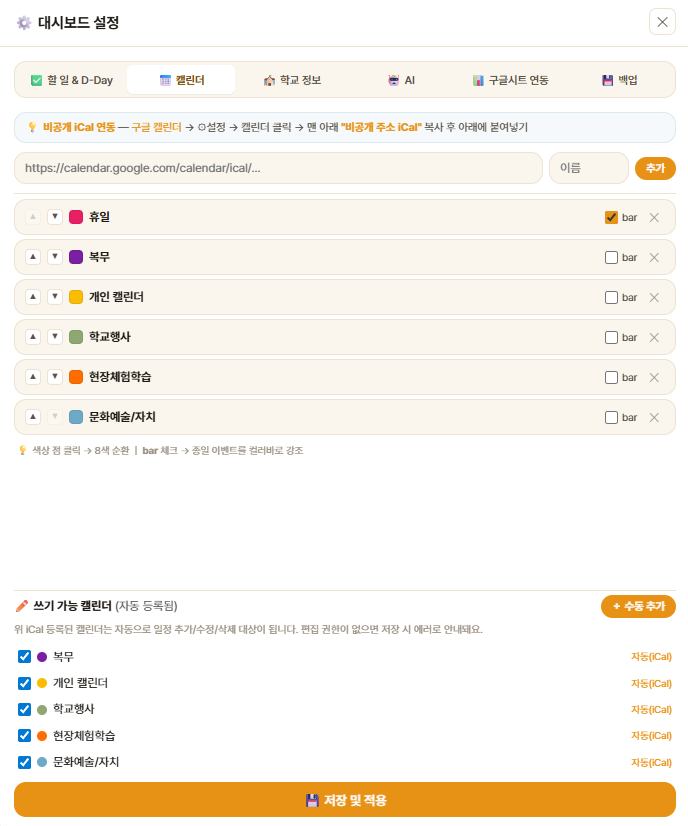688x826 pixels.
Task: Go to 구글시트 연동 tab
Action: click(x=510, y=80)
